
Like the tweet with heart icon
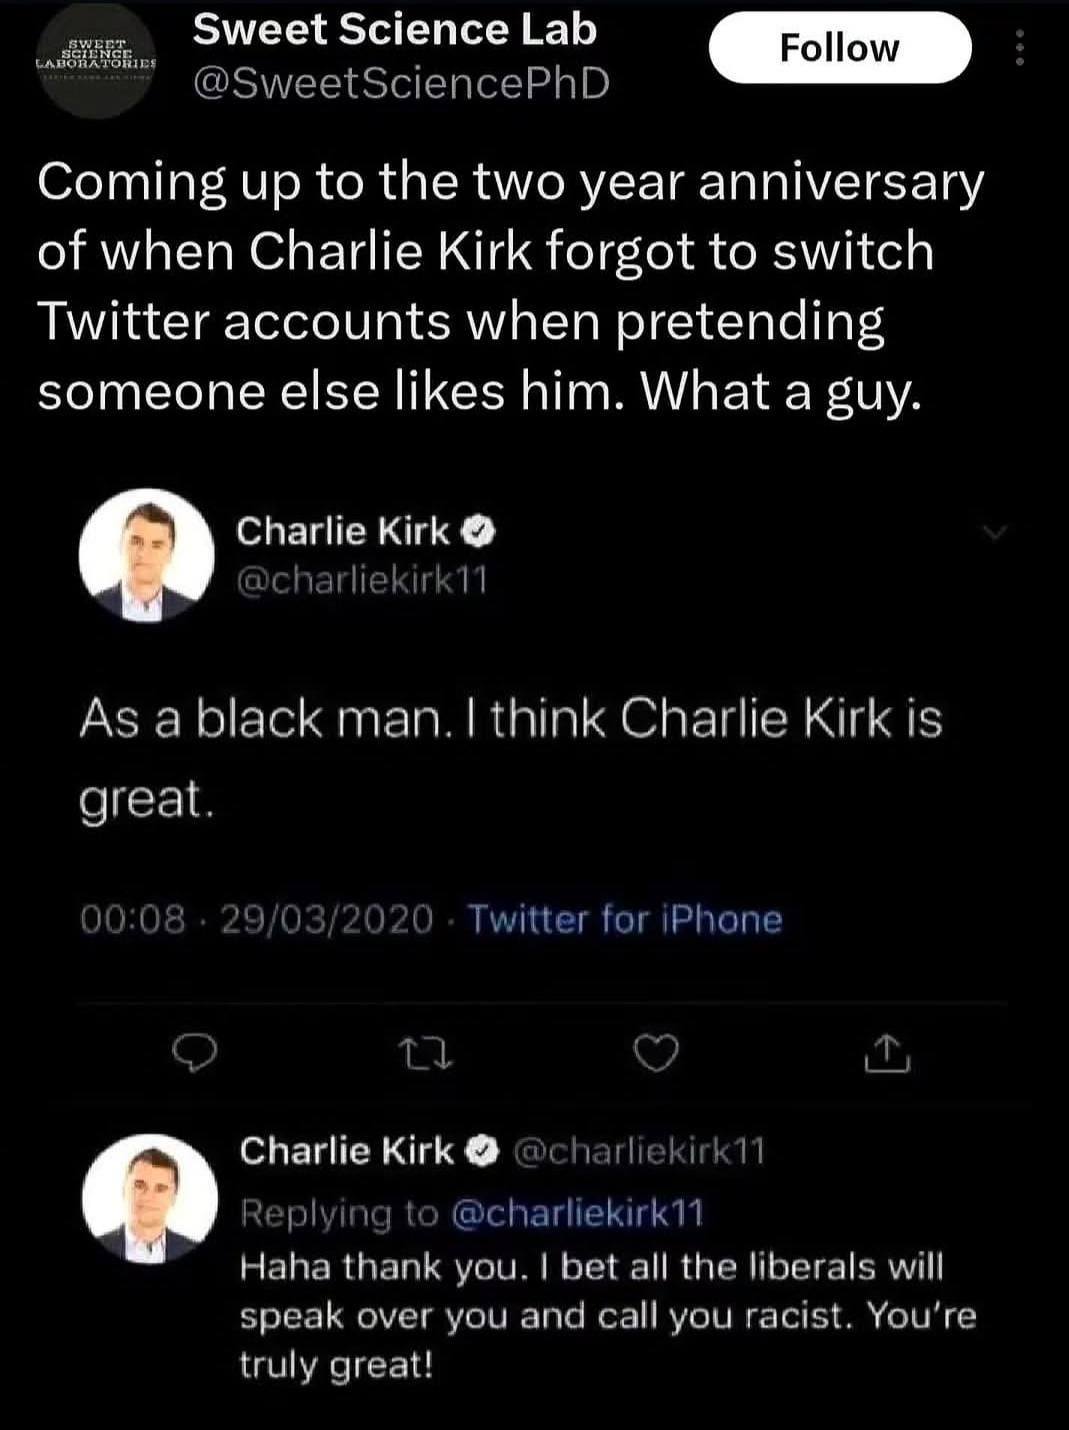click(658, 1052)
